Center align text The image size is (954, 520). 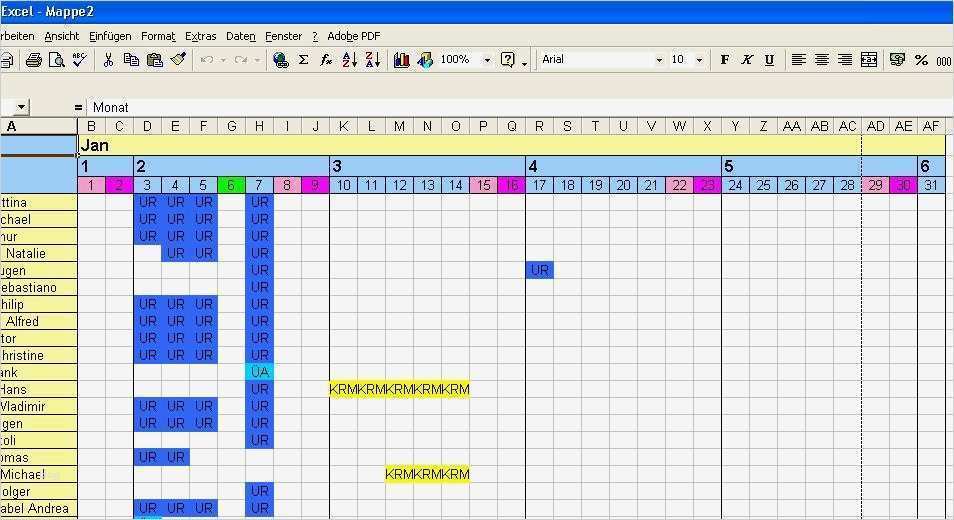pos(821,60)
